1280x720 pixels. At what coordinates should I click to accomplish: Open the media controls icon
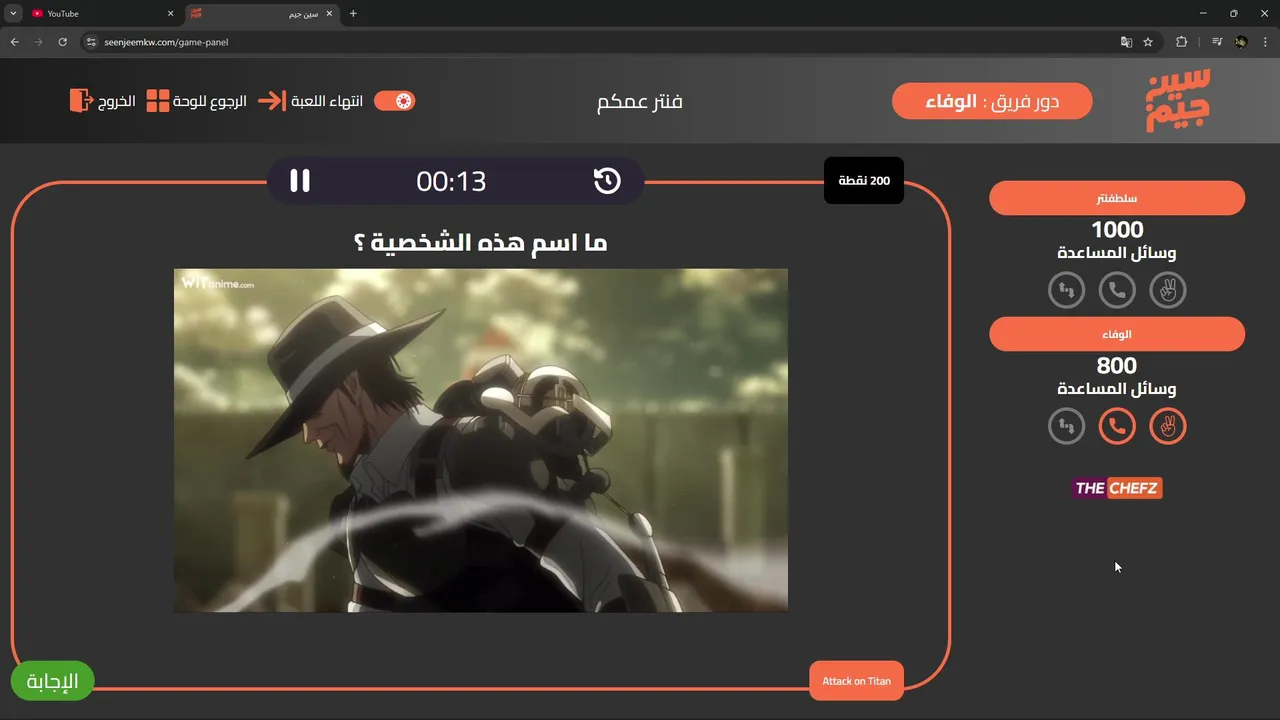[1217, 42]
